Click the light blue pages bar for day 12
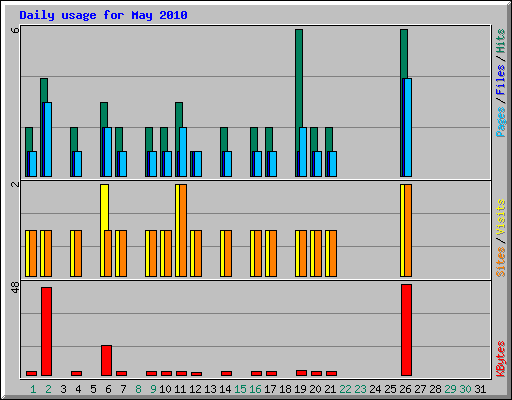Screen dimensions: 512x400 coord(198,164)
